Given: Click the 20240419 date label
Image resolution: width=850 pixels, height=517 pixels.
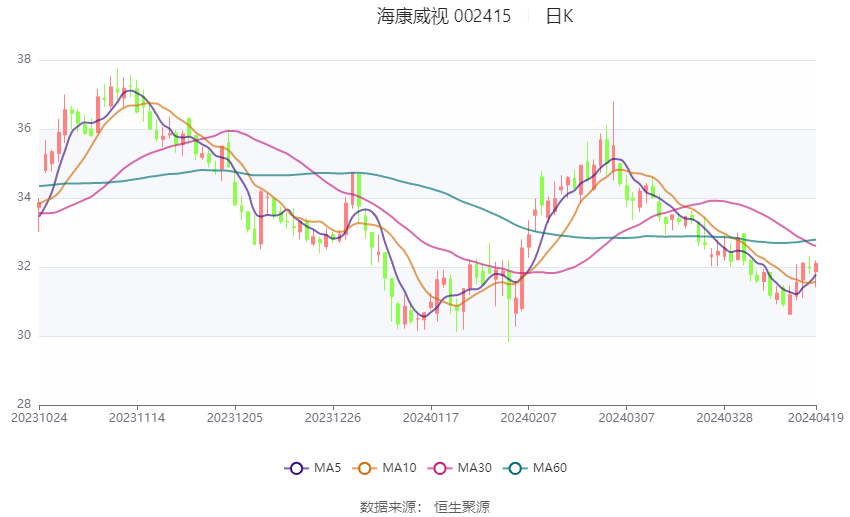Looking at the screenshot, I should pos(815,416).
